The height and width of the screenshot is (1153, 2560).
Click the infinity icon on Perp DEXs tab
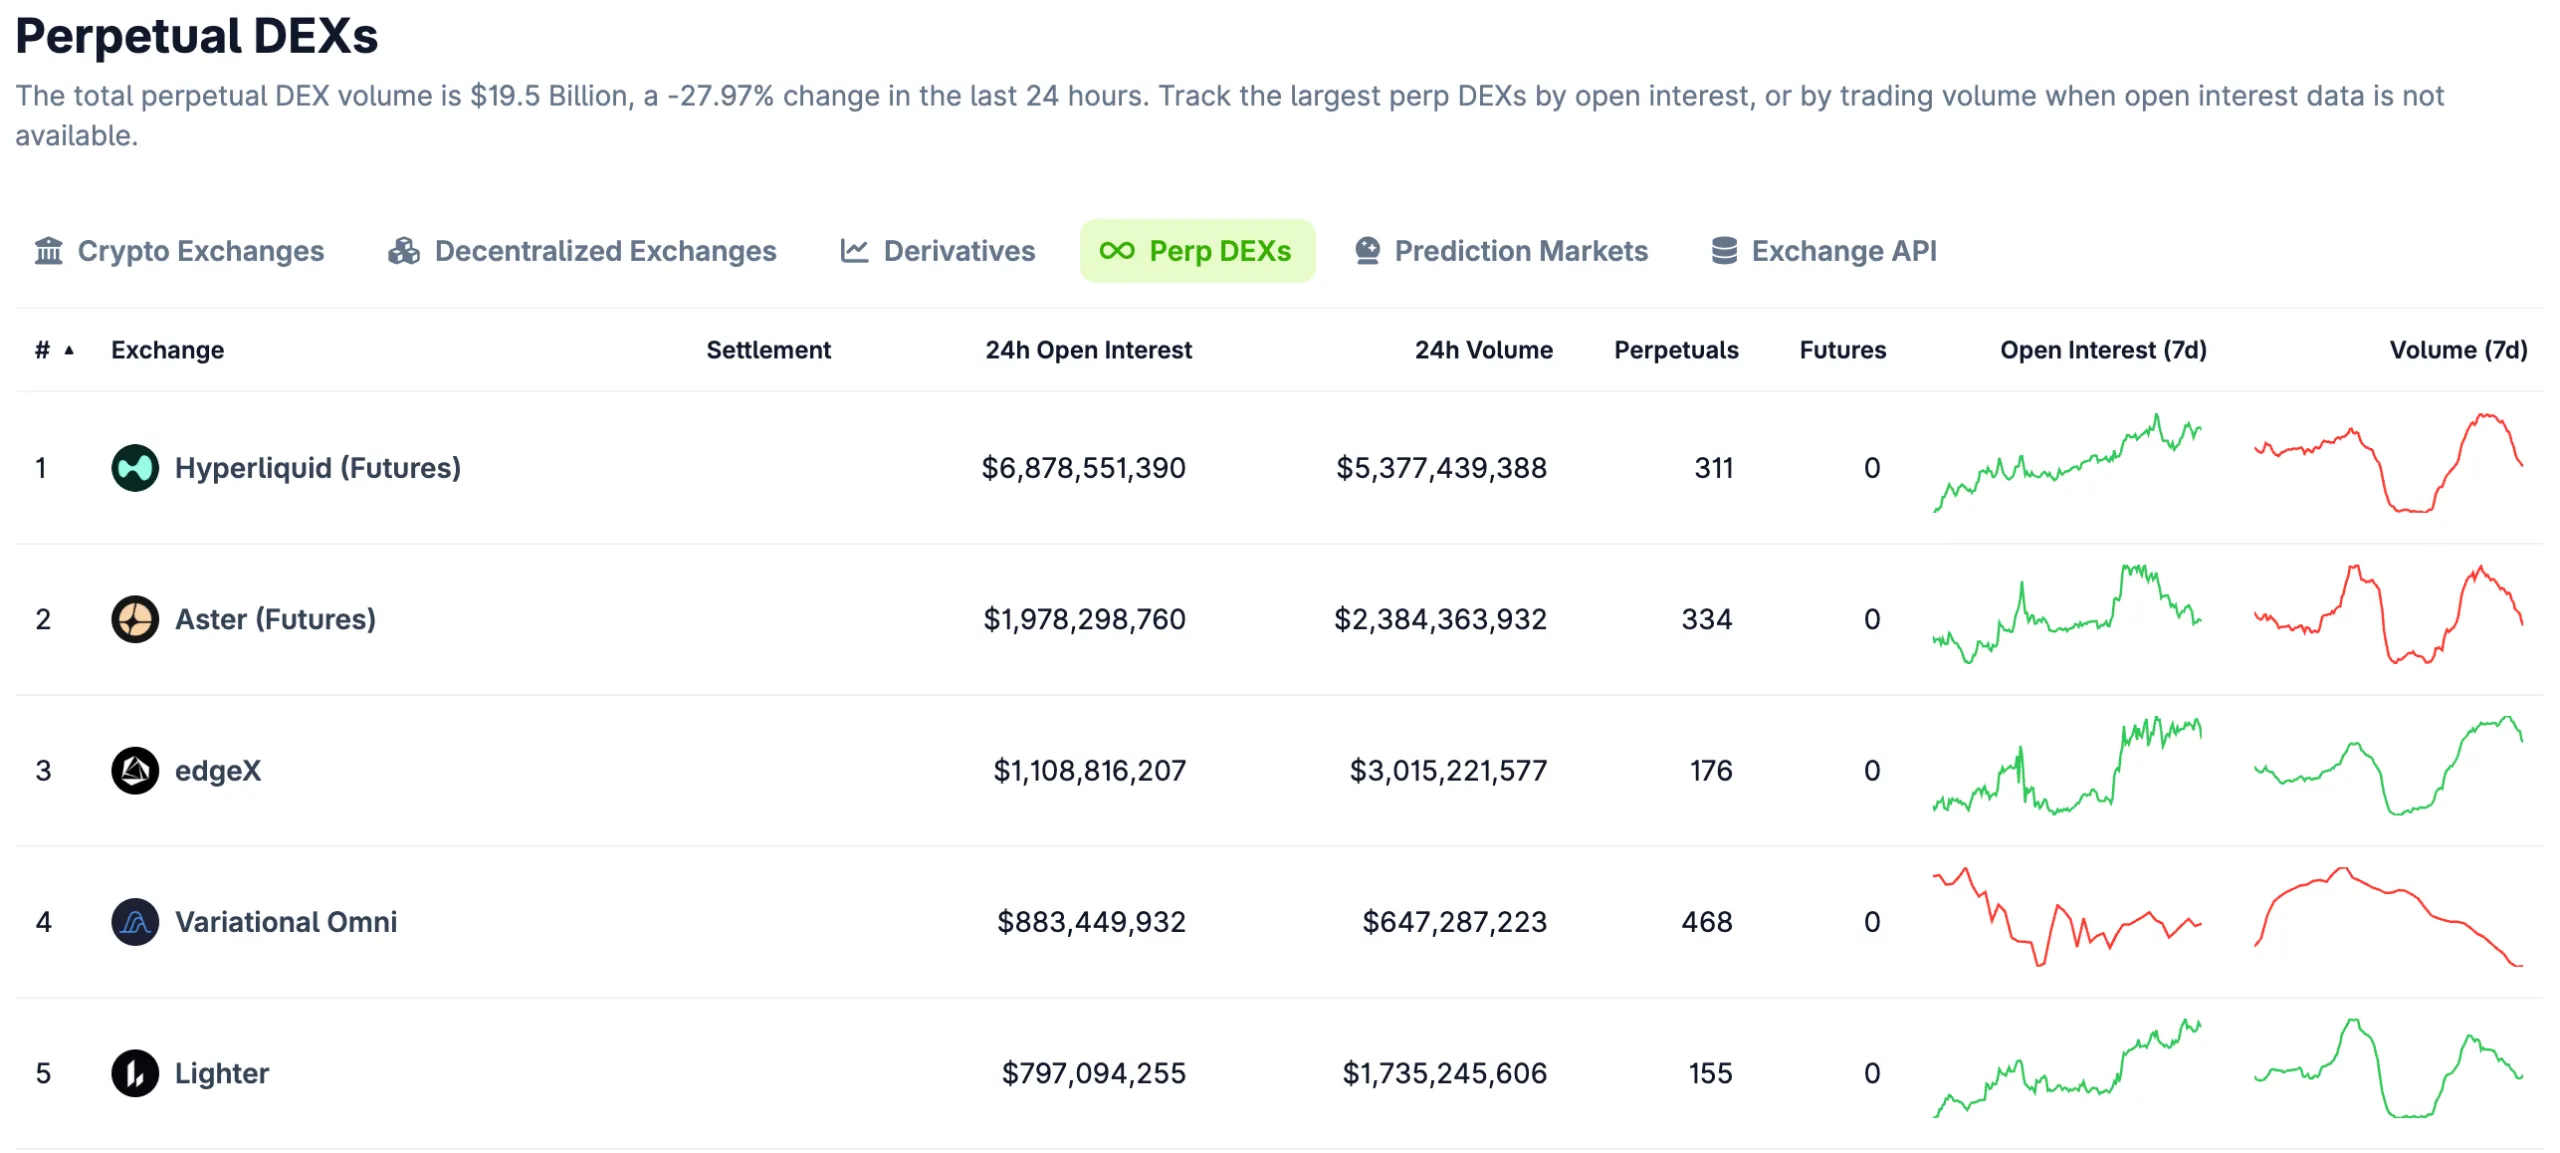1116,251
